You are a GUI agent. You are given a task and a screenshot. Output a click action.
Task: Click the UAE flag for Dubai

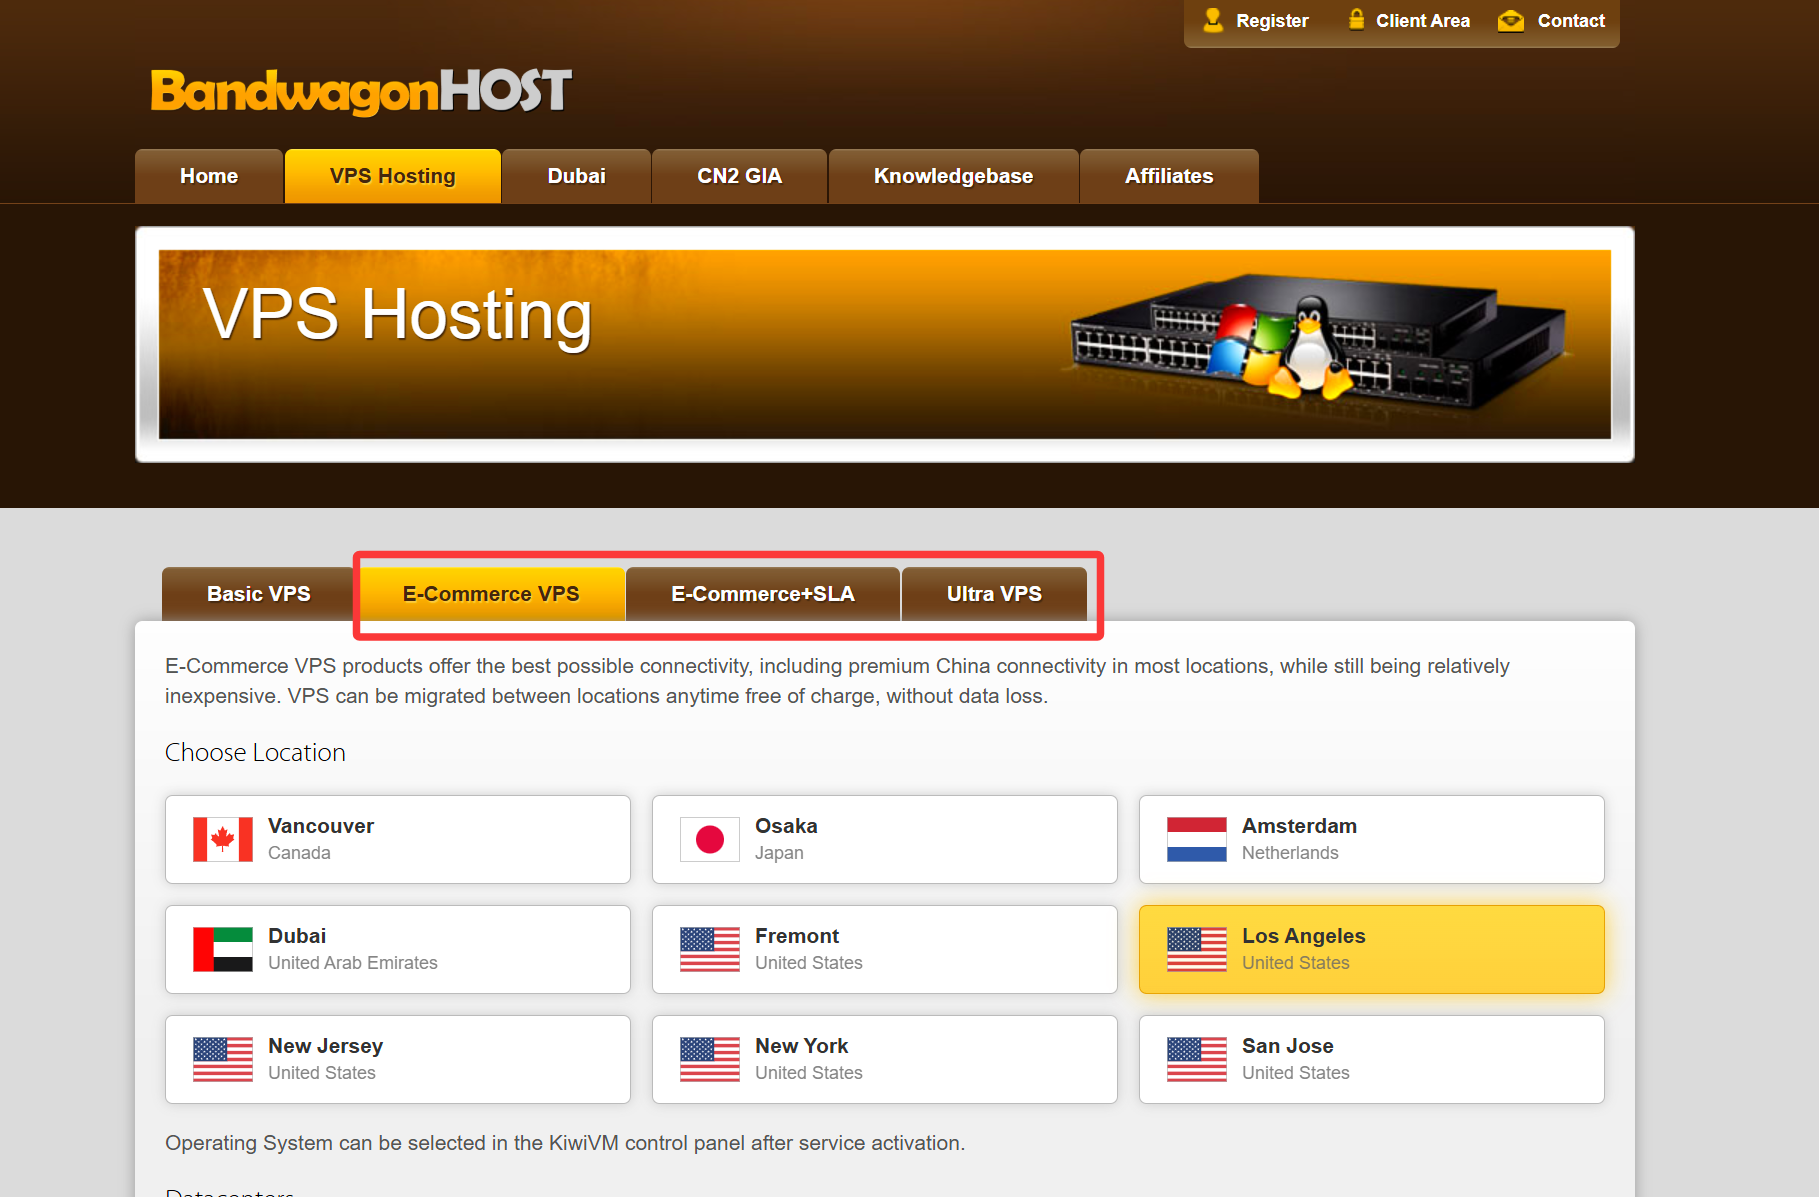click(x=222, y=949)
